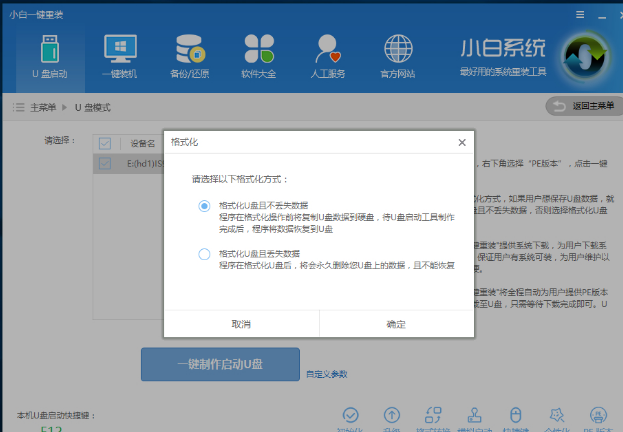This screenshot has width=623, height=432.
Task: Click the checkmark circle icon in bottom toolbar
Action: point(350,415)
